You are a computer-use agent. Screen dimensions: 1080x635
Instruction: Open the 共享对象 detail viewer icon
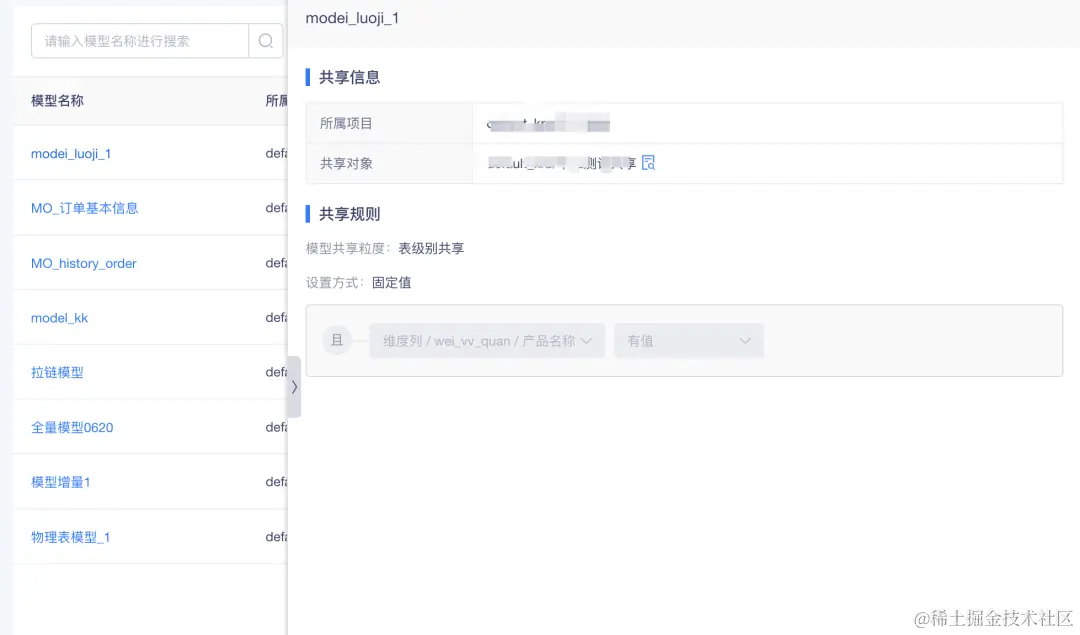coord(648,162)
